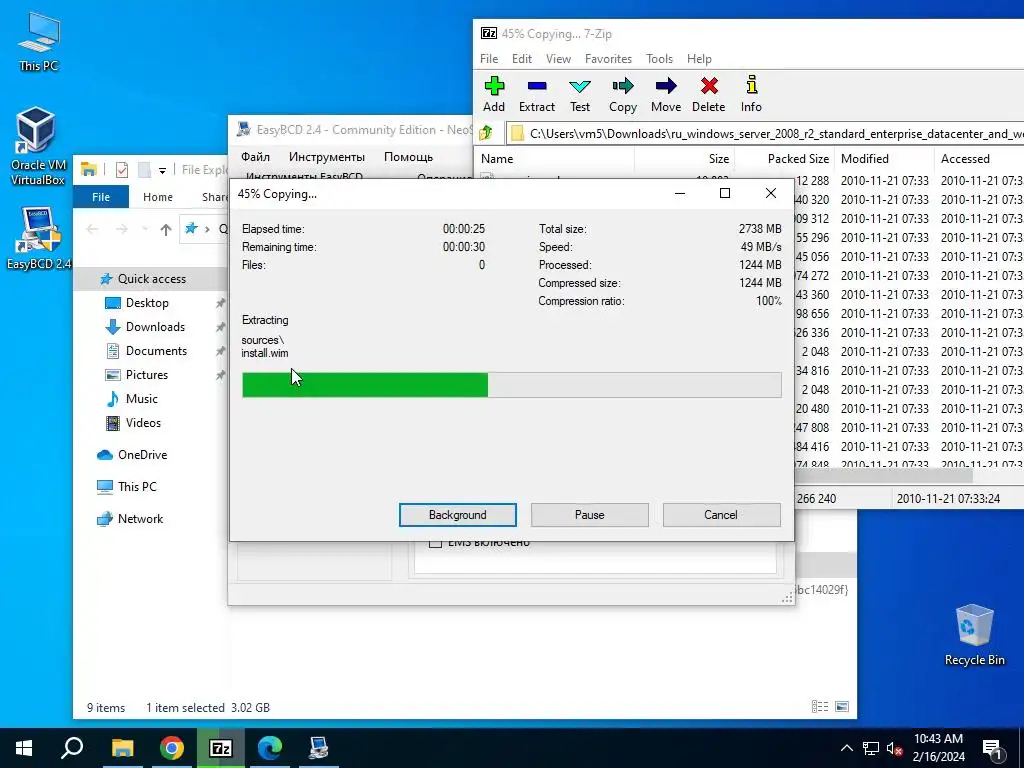Viewport: 1024px width, 768px height.
Task: Open Tools menu in 7-Zip
Action: pyautogui.click(x=659, y=59)
